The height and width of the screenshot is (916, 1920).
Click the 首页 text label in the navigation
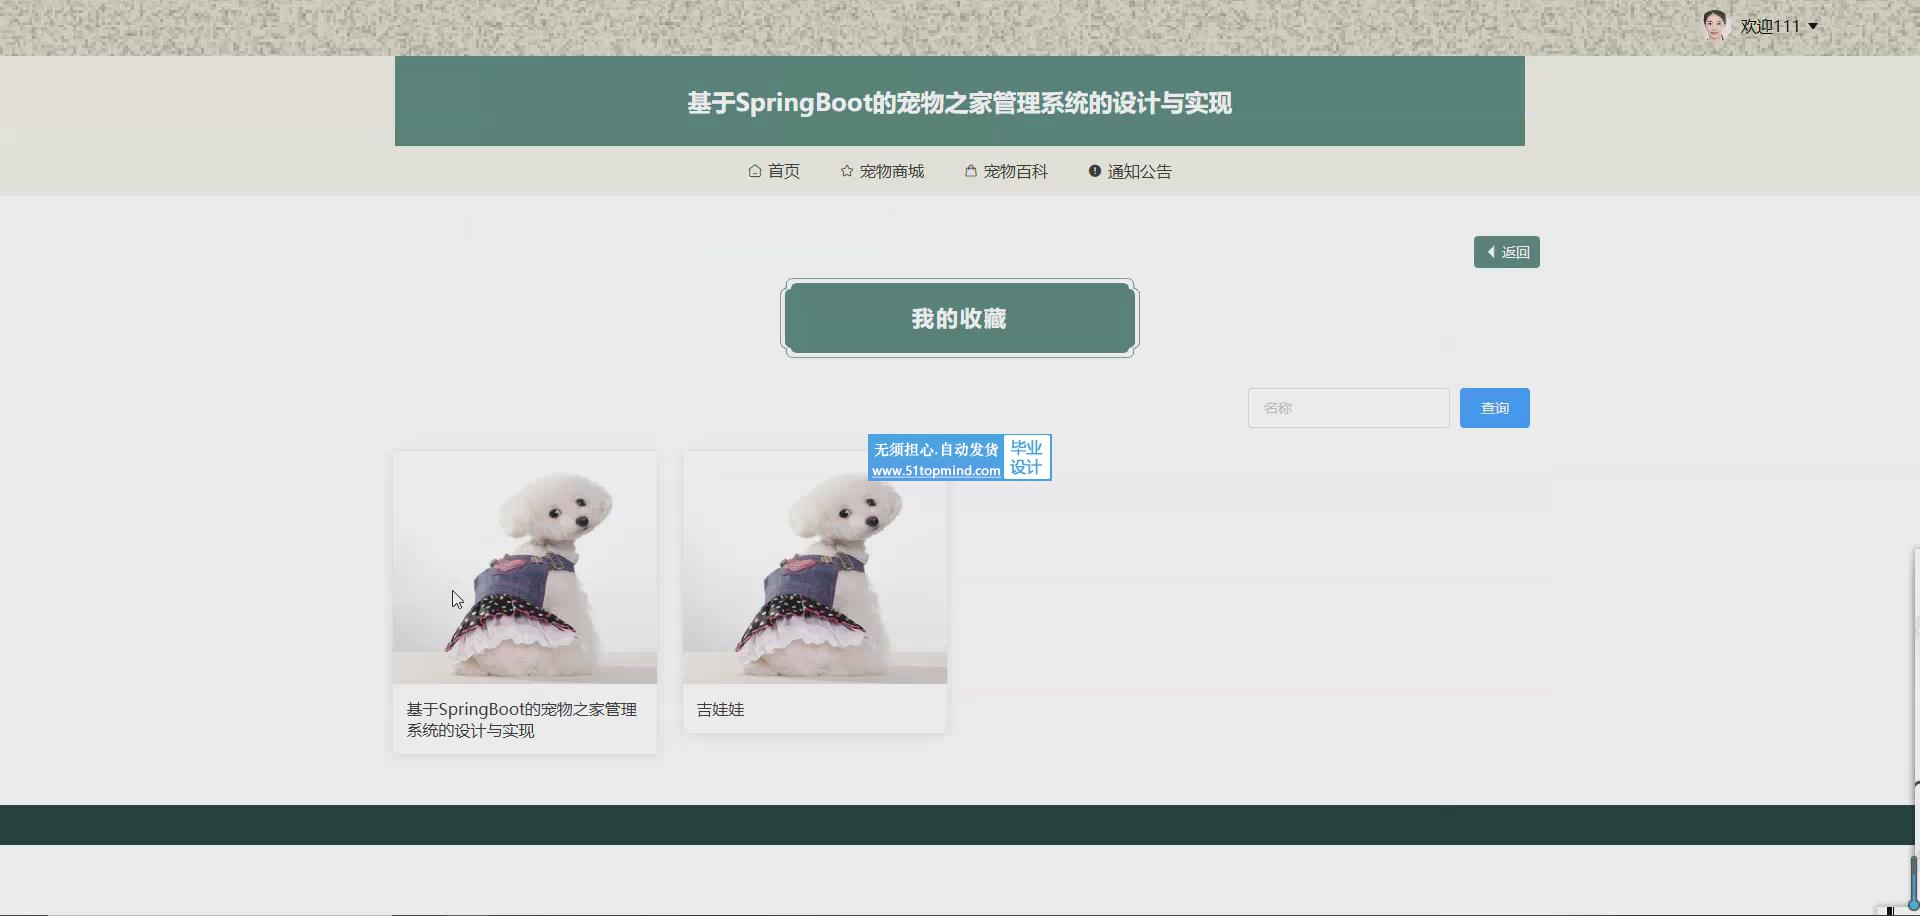(x=783, y=171)
